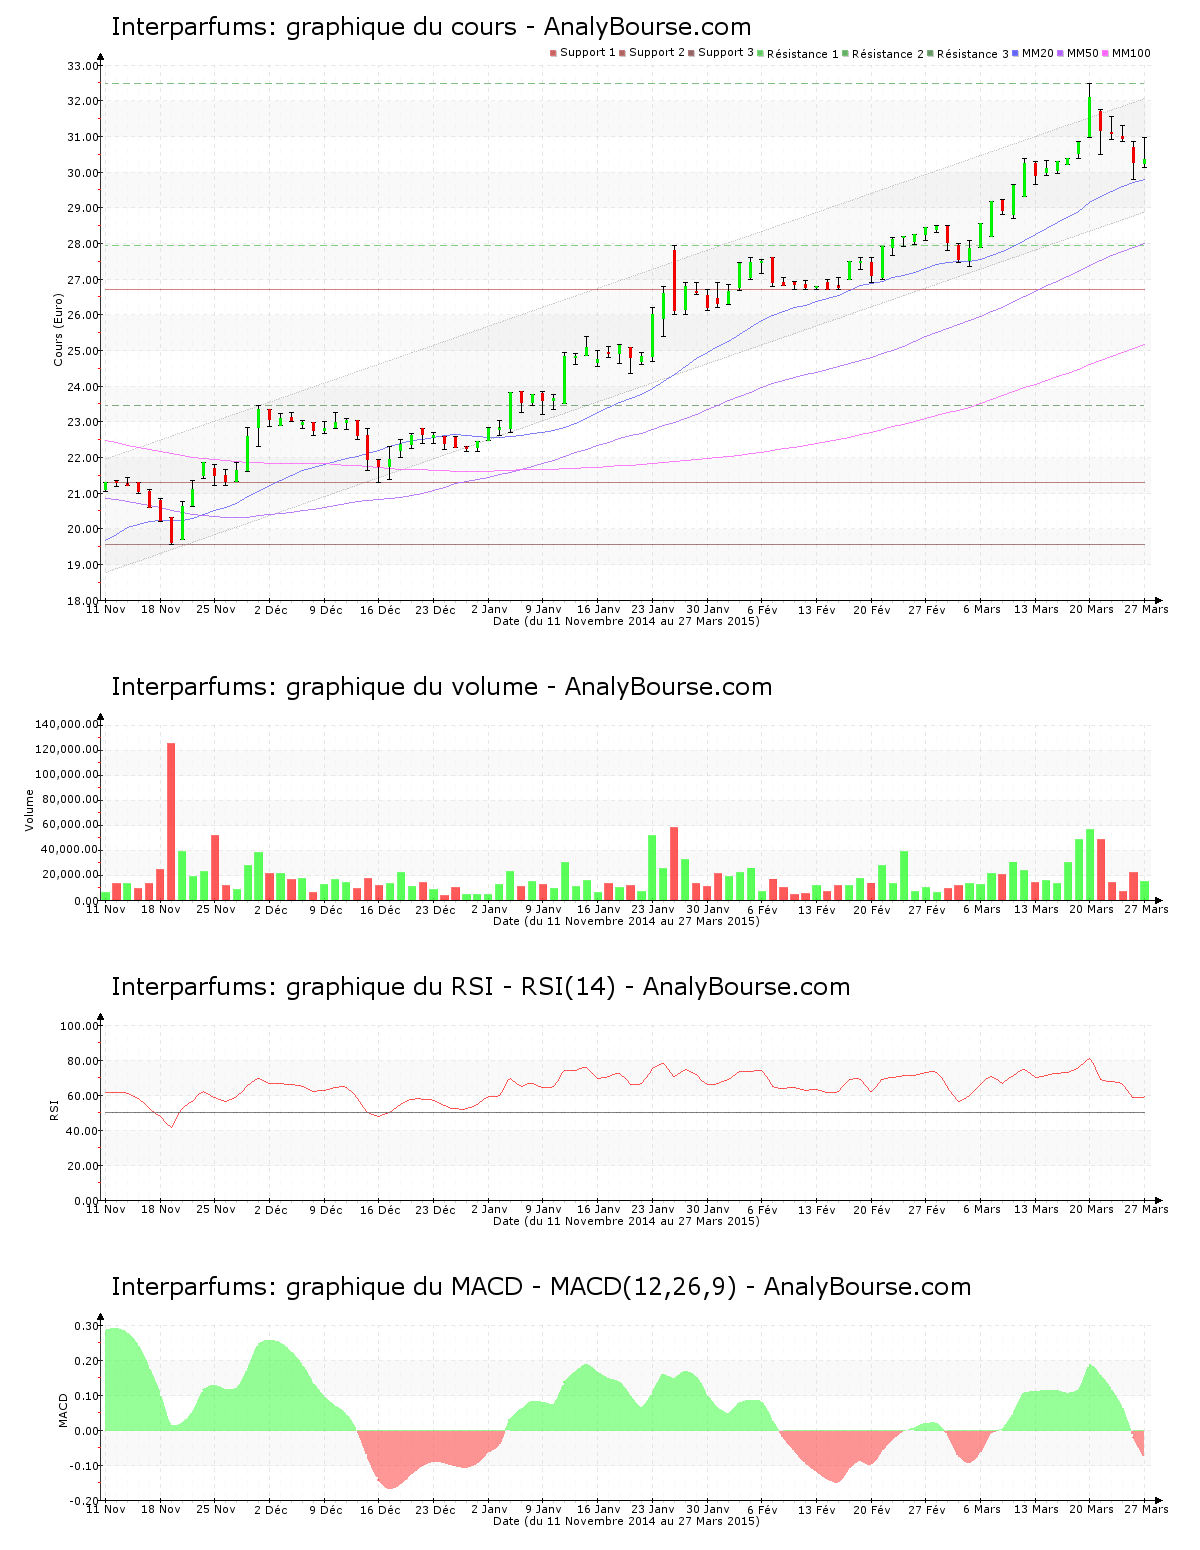The width and height of the screenshot is (1200, 1550).
Task: Click the '33.00' value on the price axis
Action: click(x=83, y=66)
